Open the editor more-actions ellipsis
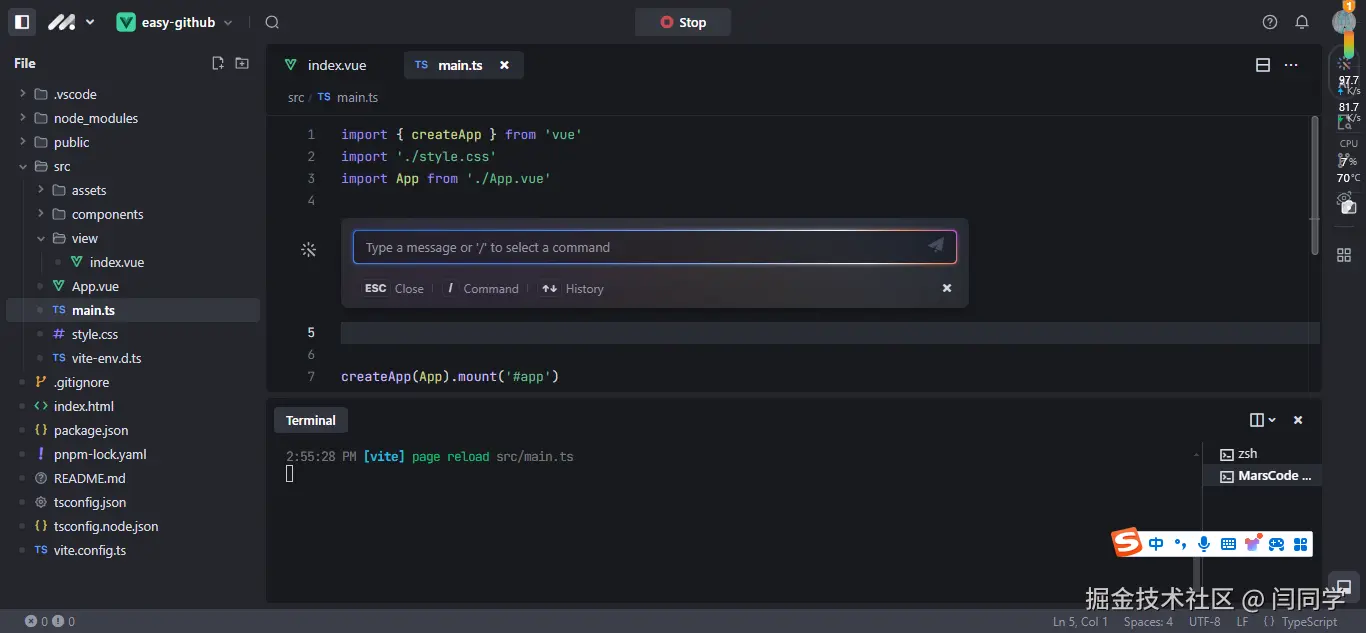1366x633 pixels. (x=1291, y=65)
